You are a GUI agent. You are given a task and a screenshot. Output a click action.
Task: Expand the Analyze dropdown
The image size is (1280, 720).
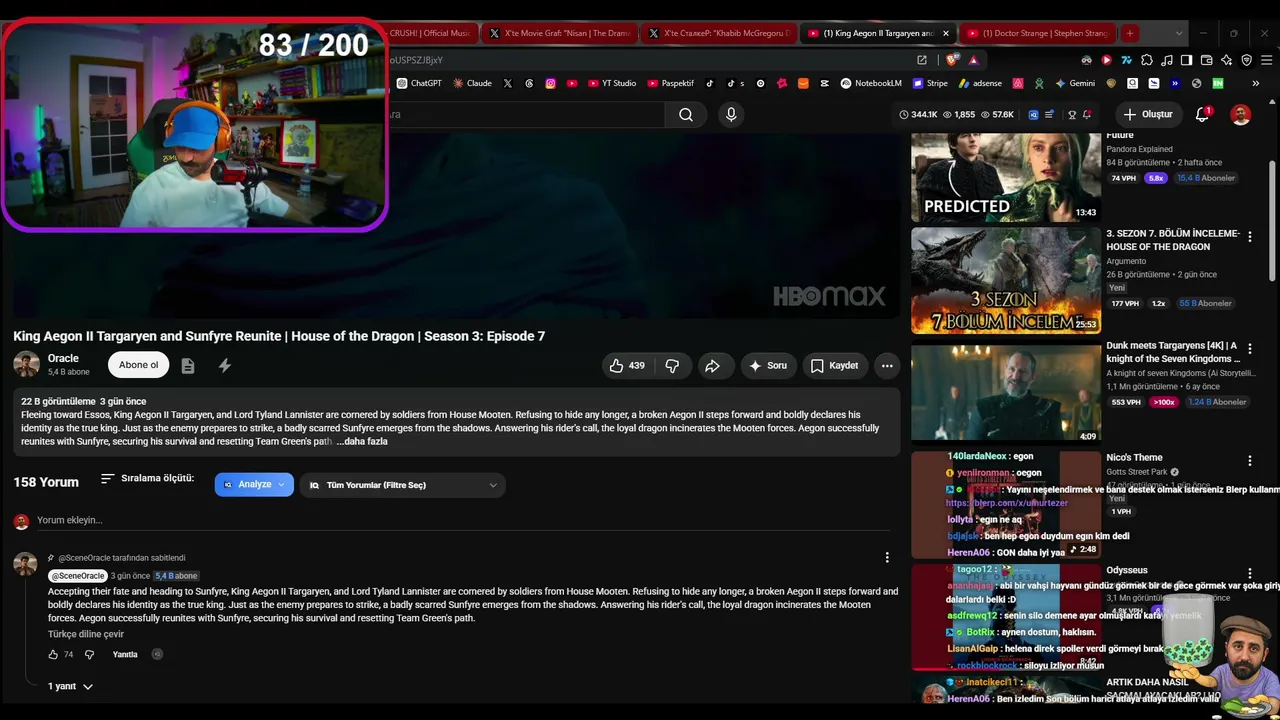point(254,485)
